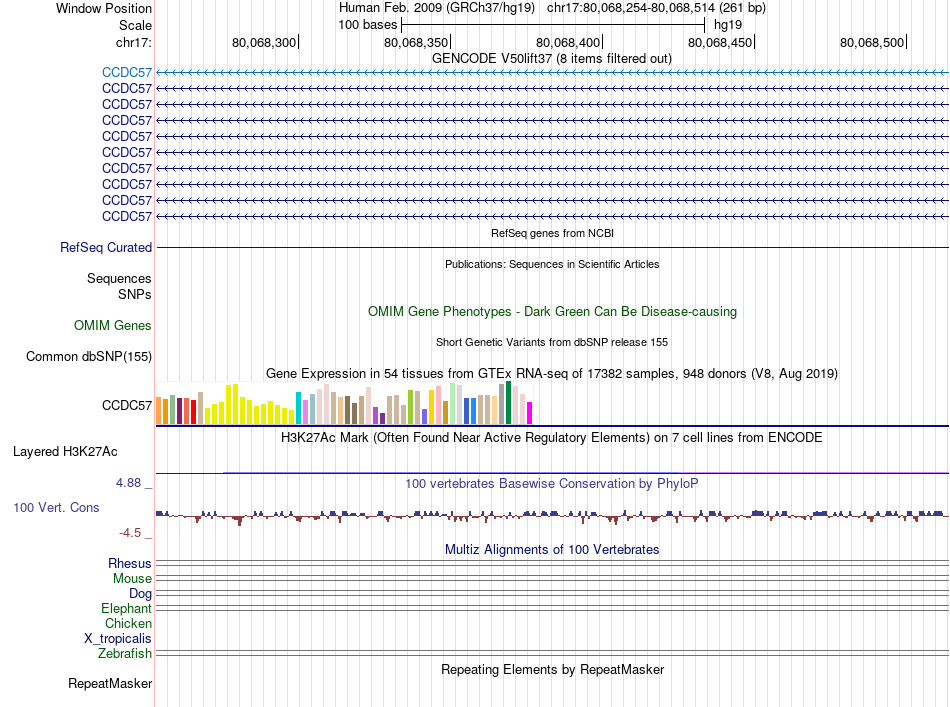Screen dimensions: 950x707
Task: Select the Scale row label
Action: (x=135, y=25)
